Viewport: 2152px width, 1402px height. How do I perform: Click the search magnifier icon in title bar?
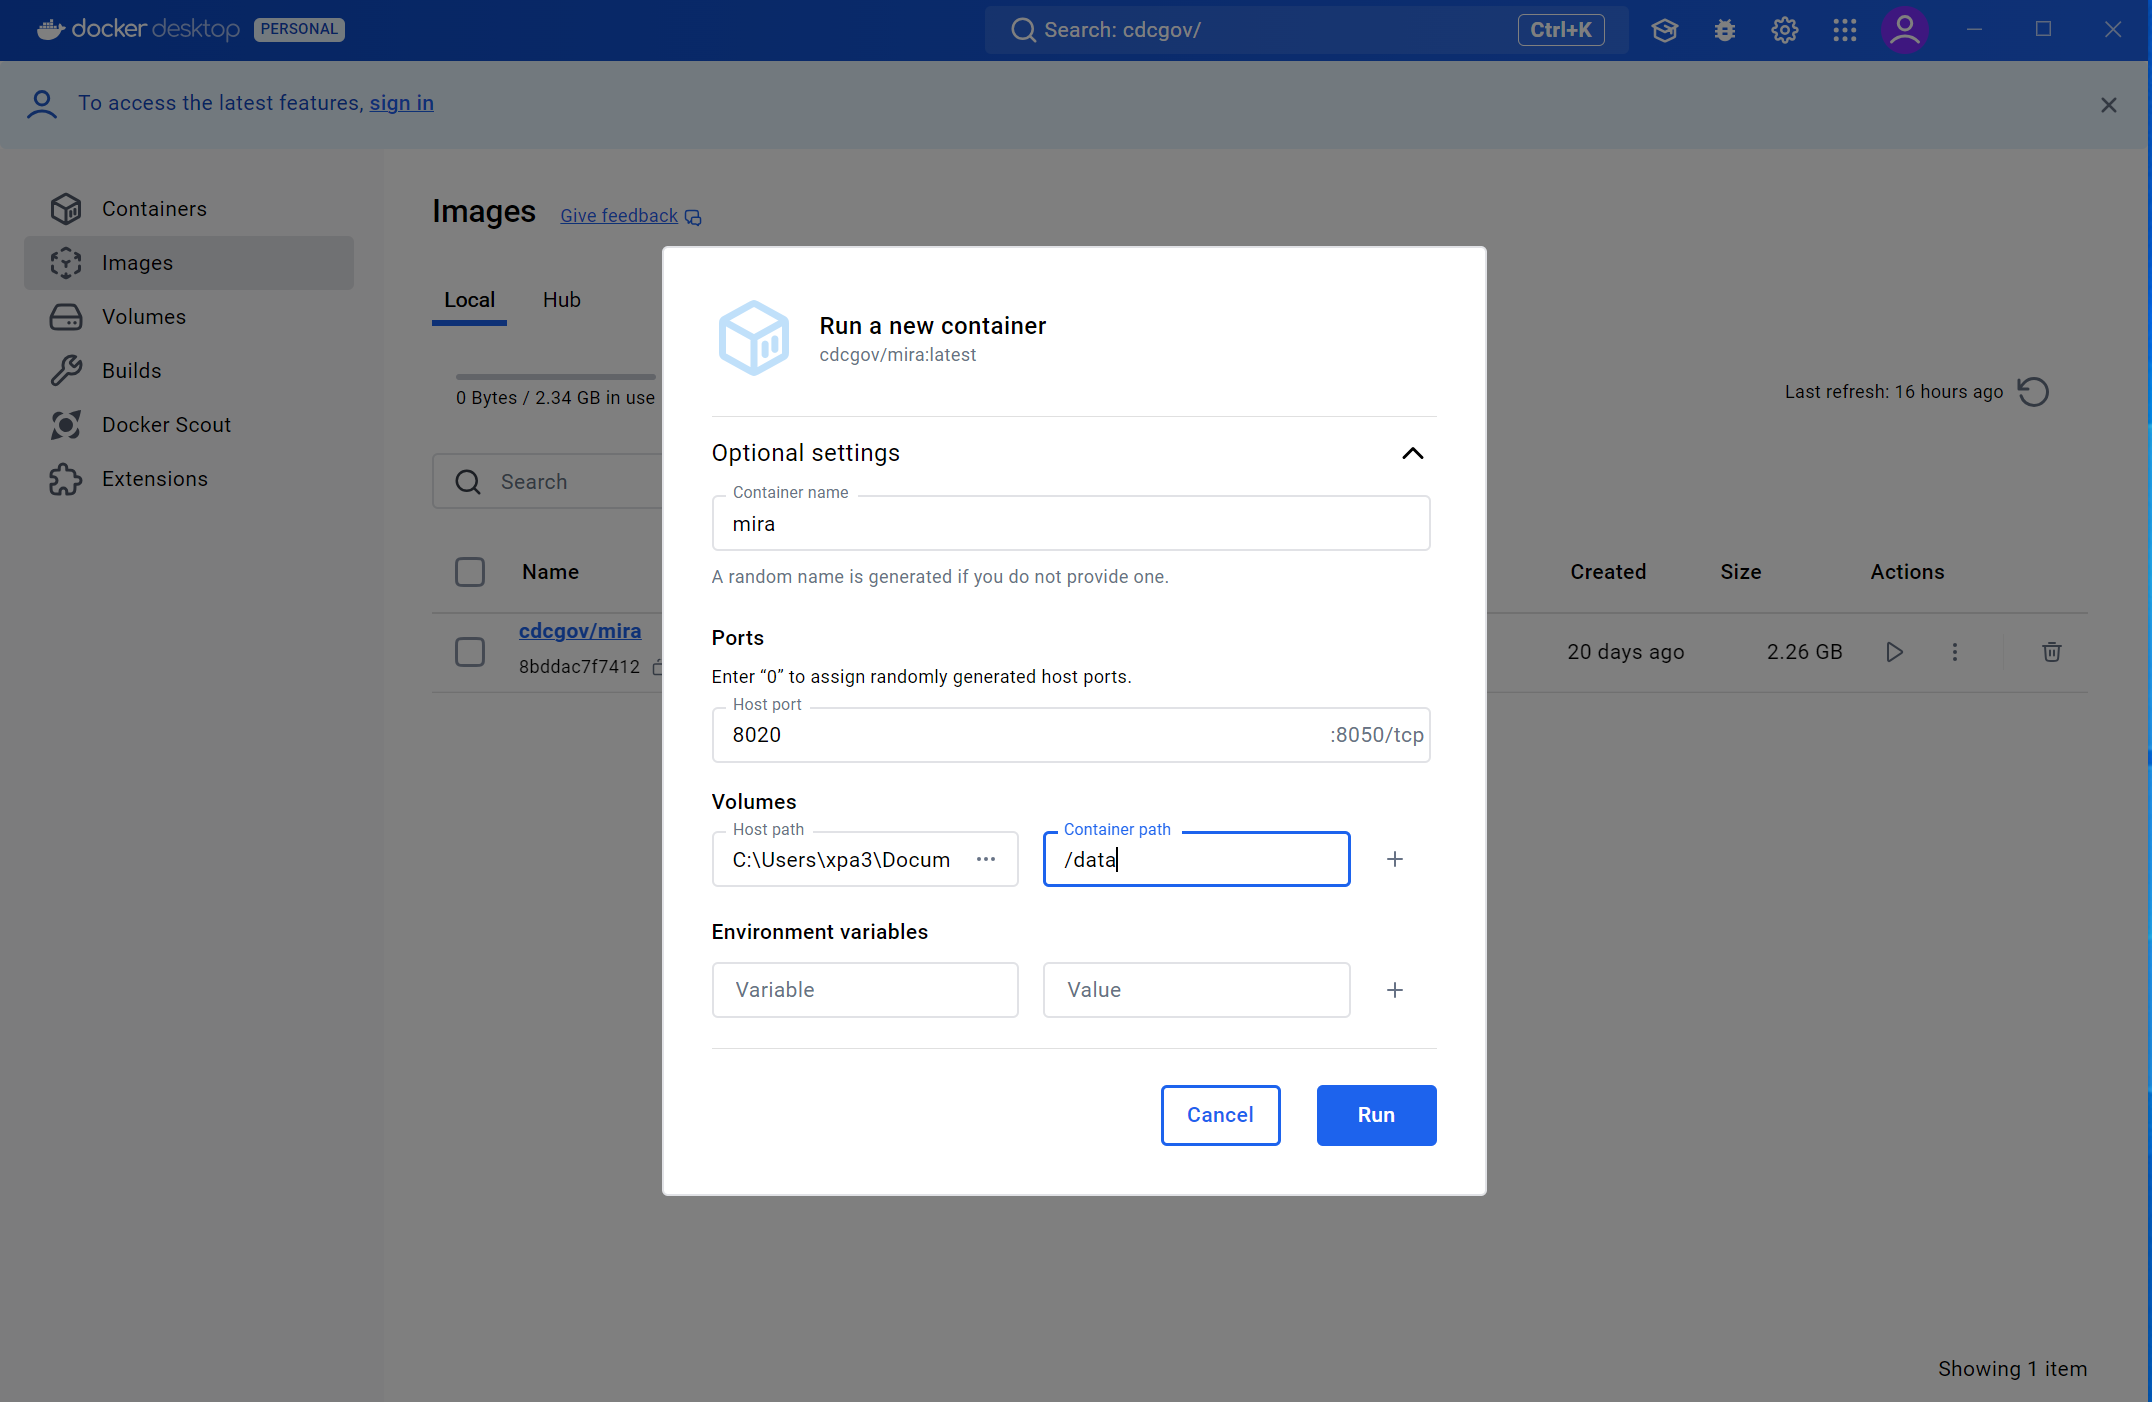(x=1023, y=30)
